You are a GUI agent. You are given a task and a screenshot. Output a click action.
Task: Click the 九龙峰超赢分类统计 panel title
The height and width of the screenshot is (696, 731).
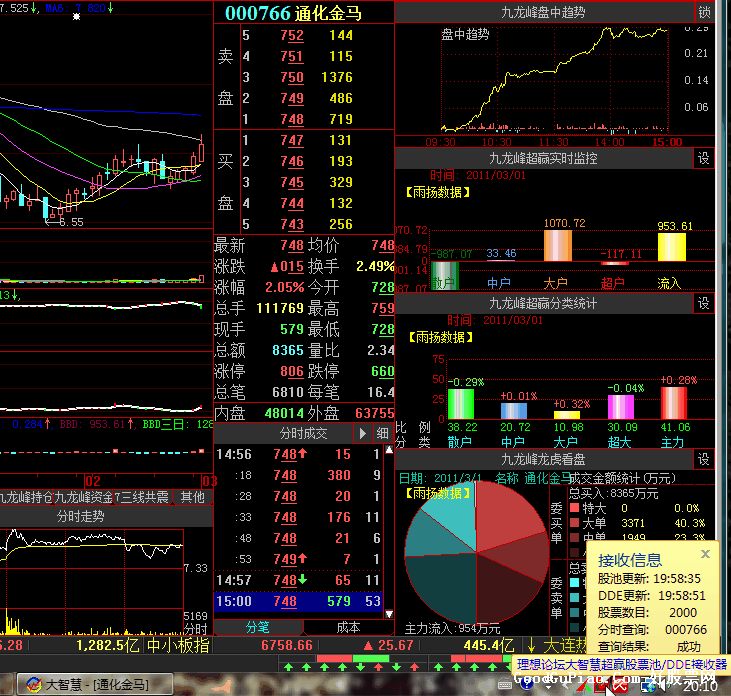click(543, 303)
